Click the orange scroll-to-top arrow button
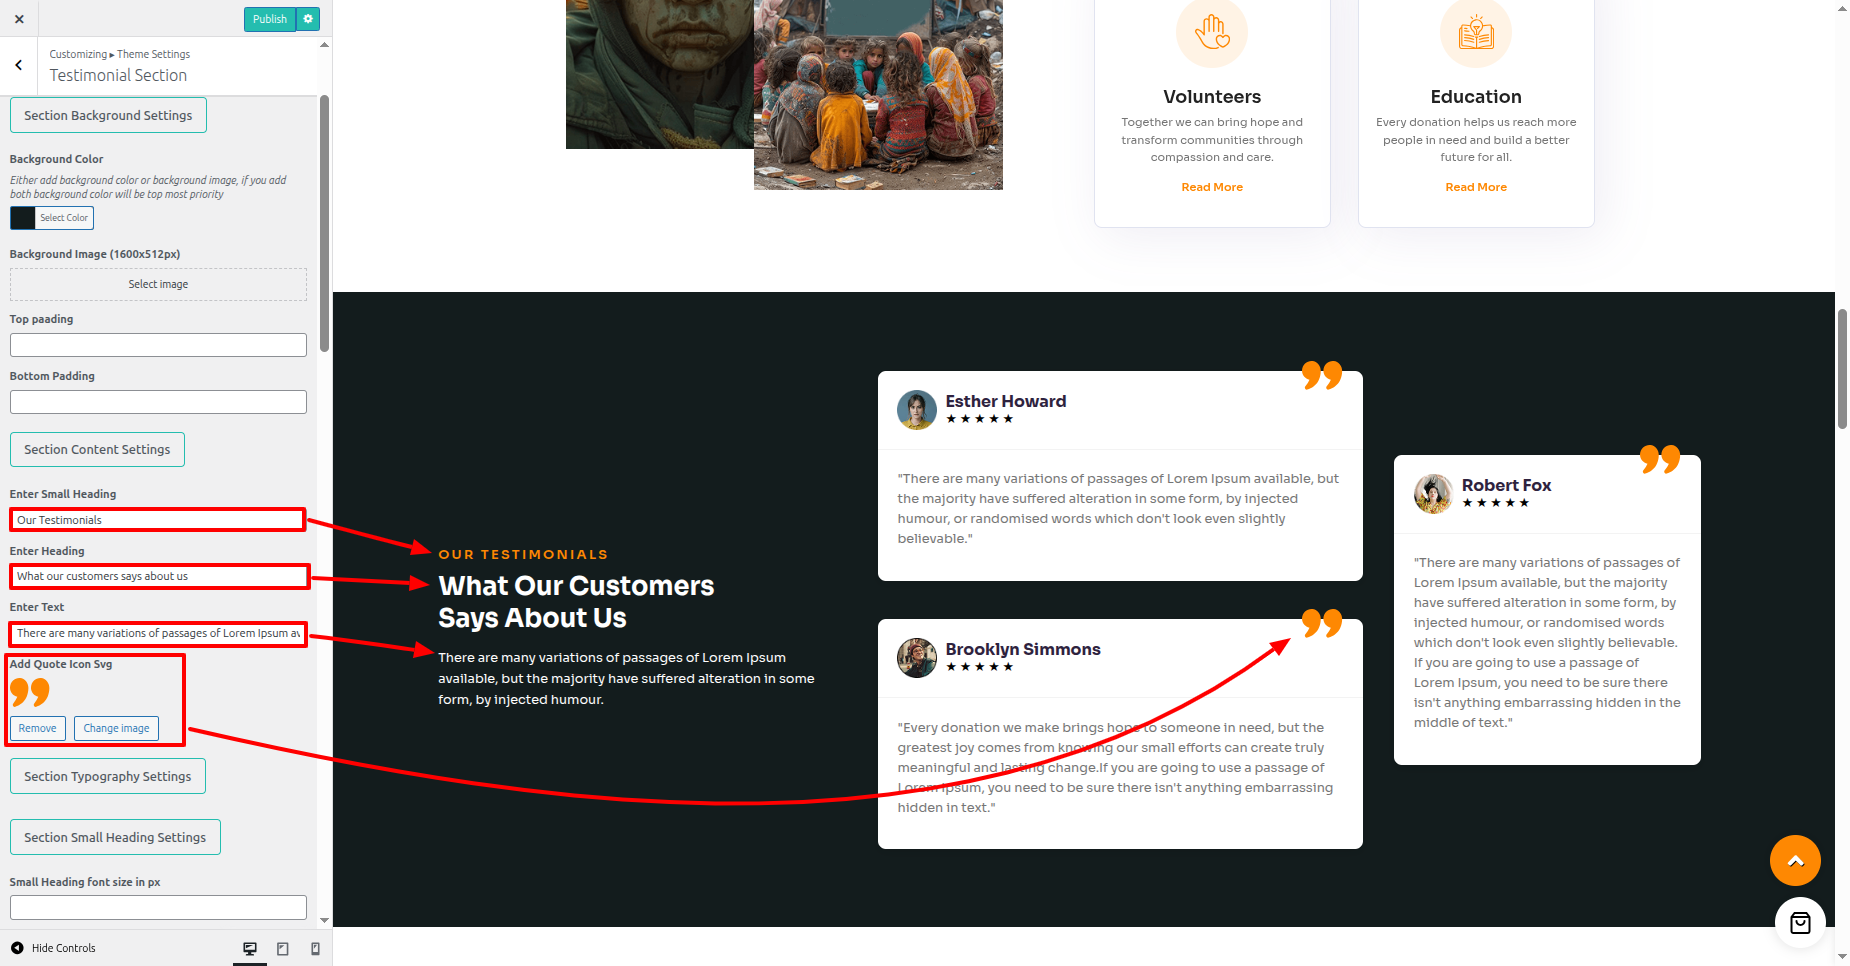Viewport: 1850px width, 966px height. tap(1795, 860)
